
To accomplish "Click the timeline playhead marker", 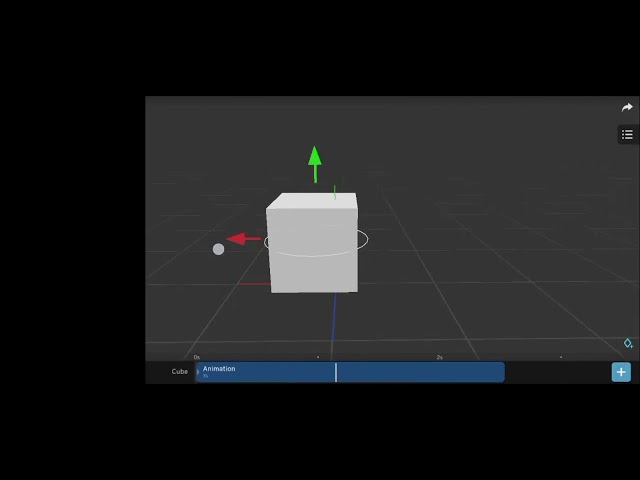I will tap(336, 372).
